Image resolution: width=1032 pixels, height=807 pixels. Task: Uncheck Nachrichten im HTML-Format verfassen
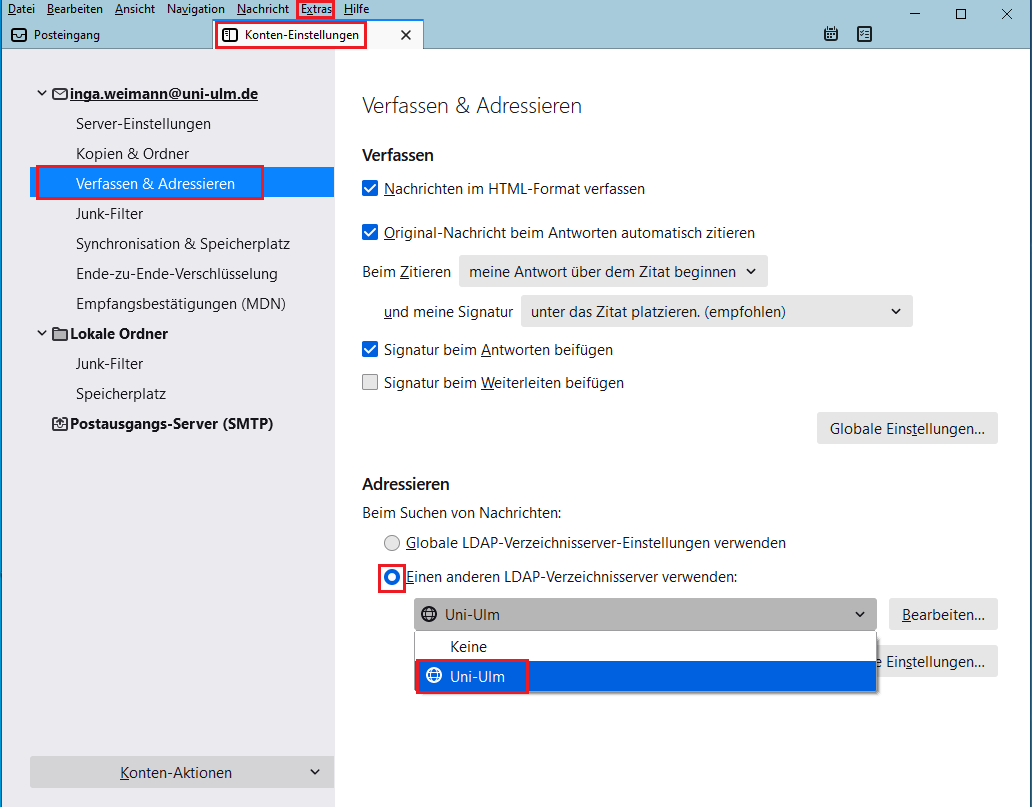370,188
